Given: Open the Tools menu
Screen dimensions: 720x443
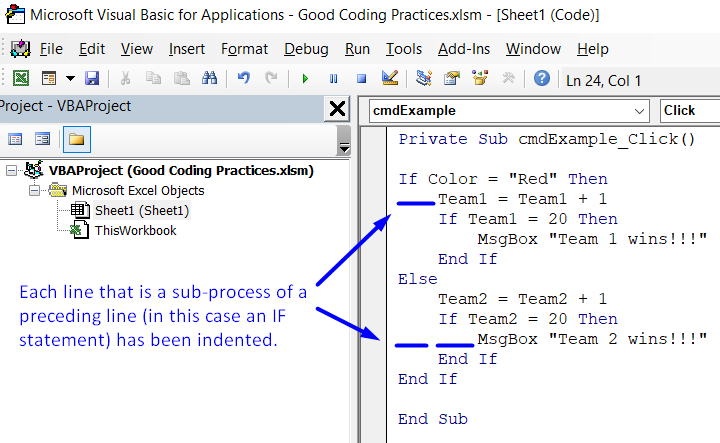Looking at the screenshot, I should pos(404,49).
